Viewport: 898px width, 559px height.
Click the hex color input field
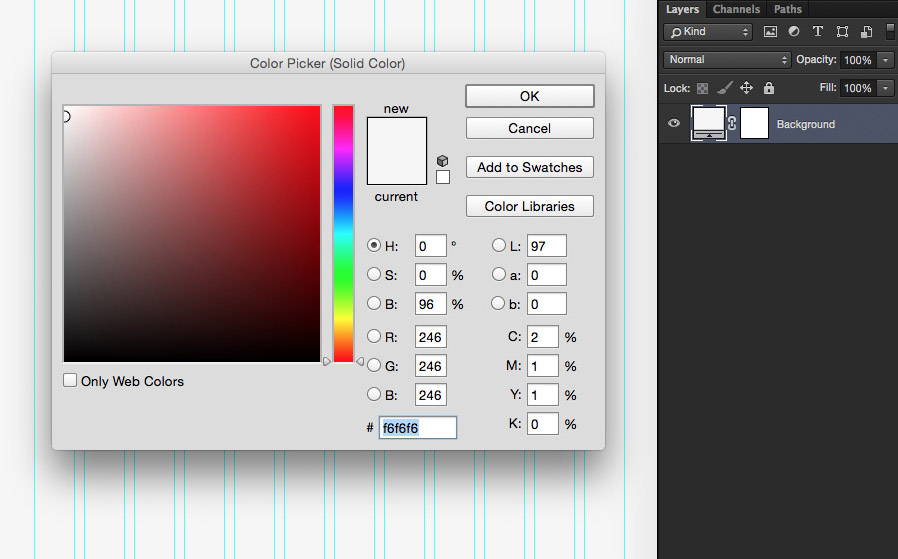(x=418, y=428)
